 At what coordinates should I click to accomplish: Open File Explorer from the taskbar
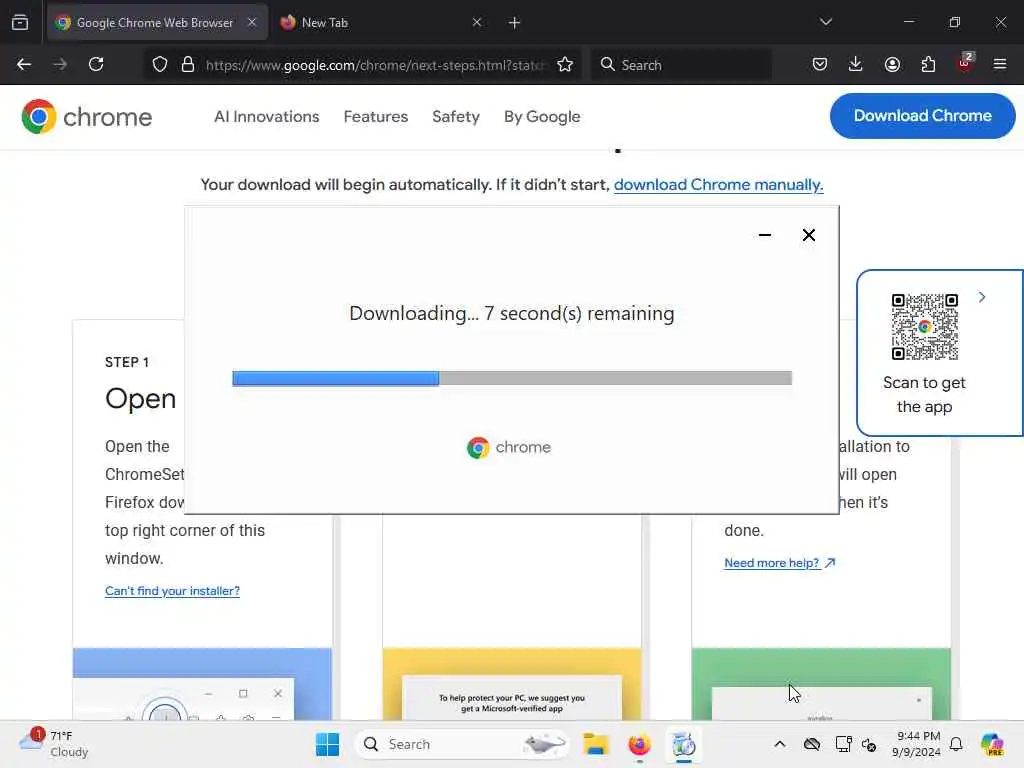[596, 744]
